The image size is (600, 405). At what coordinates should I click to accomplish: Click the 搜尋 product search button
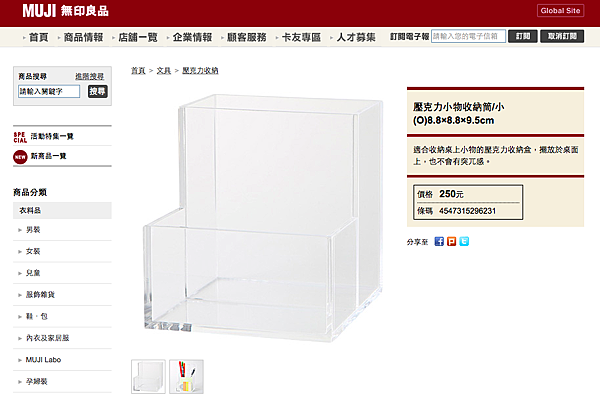tap(98, 91)
